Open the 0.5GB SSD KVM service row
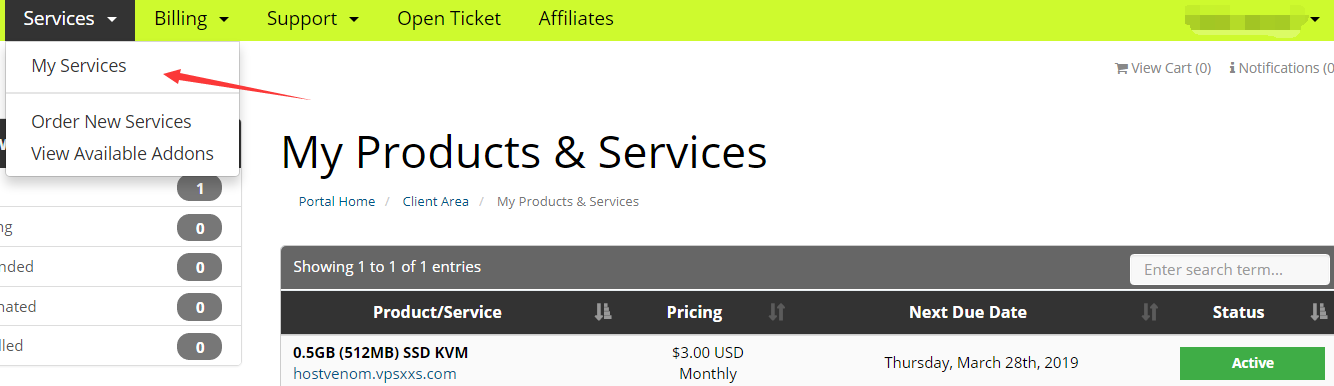Image resolution: width=1334 pixels, height=386 pixels. tap(807, 361)
